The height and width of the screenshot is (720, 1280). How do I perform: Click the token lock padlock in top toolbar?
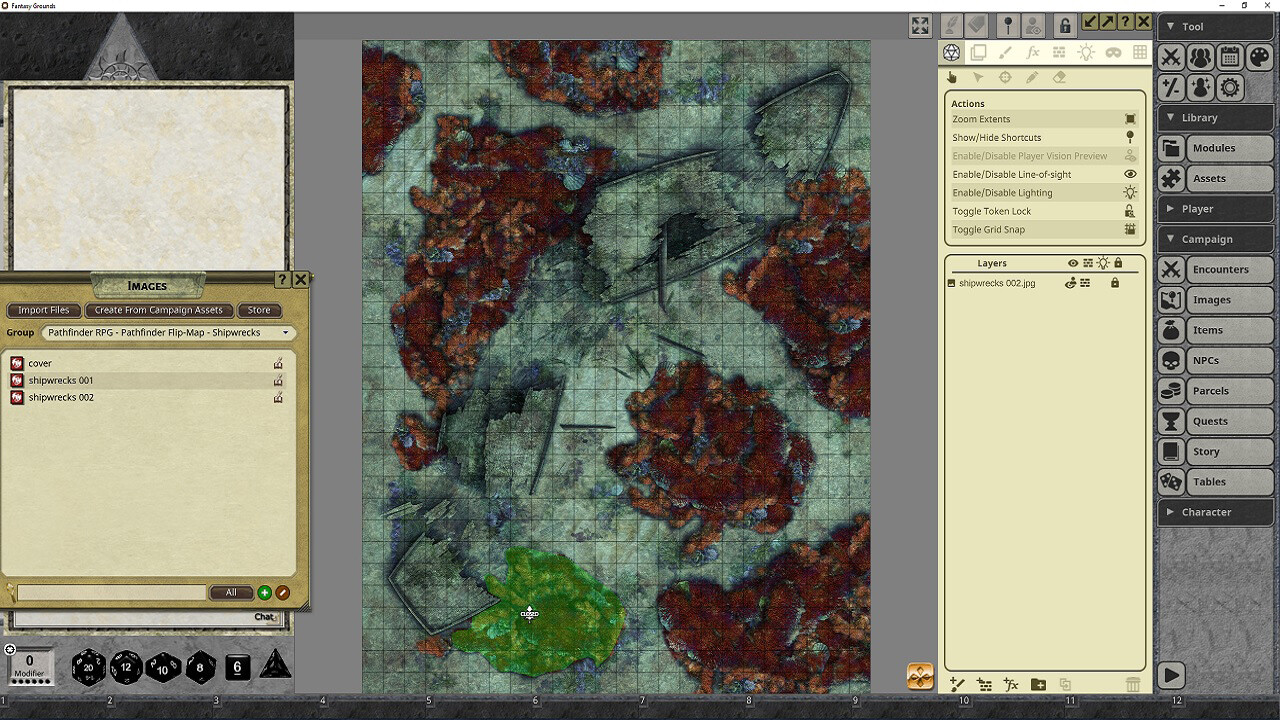[1066, 25]
